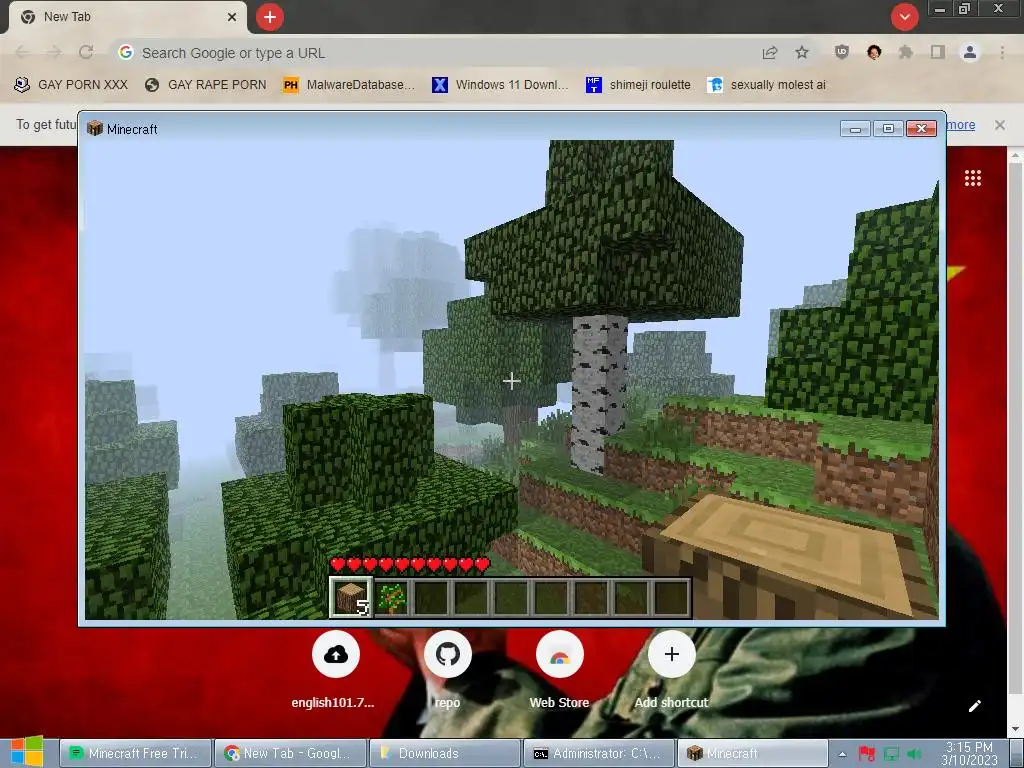The image size is (1024, 768).
Task: Open the Windows 11 Downl... bookmark
Action: point(500,85)
